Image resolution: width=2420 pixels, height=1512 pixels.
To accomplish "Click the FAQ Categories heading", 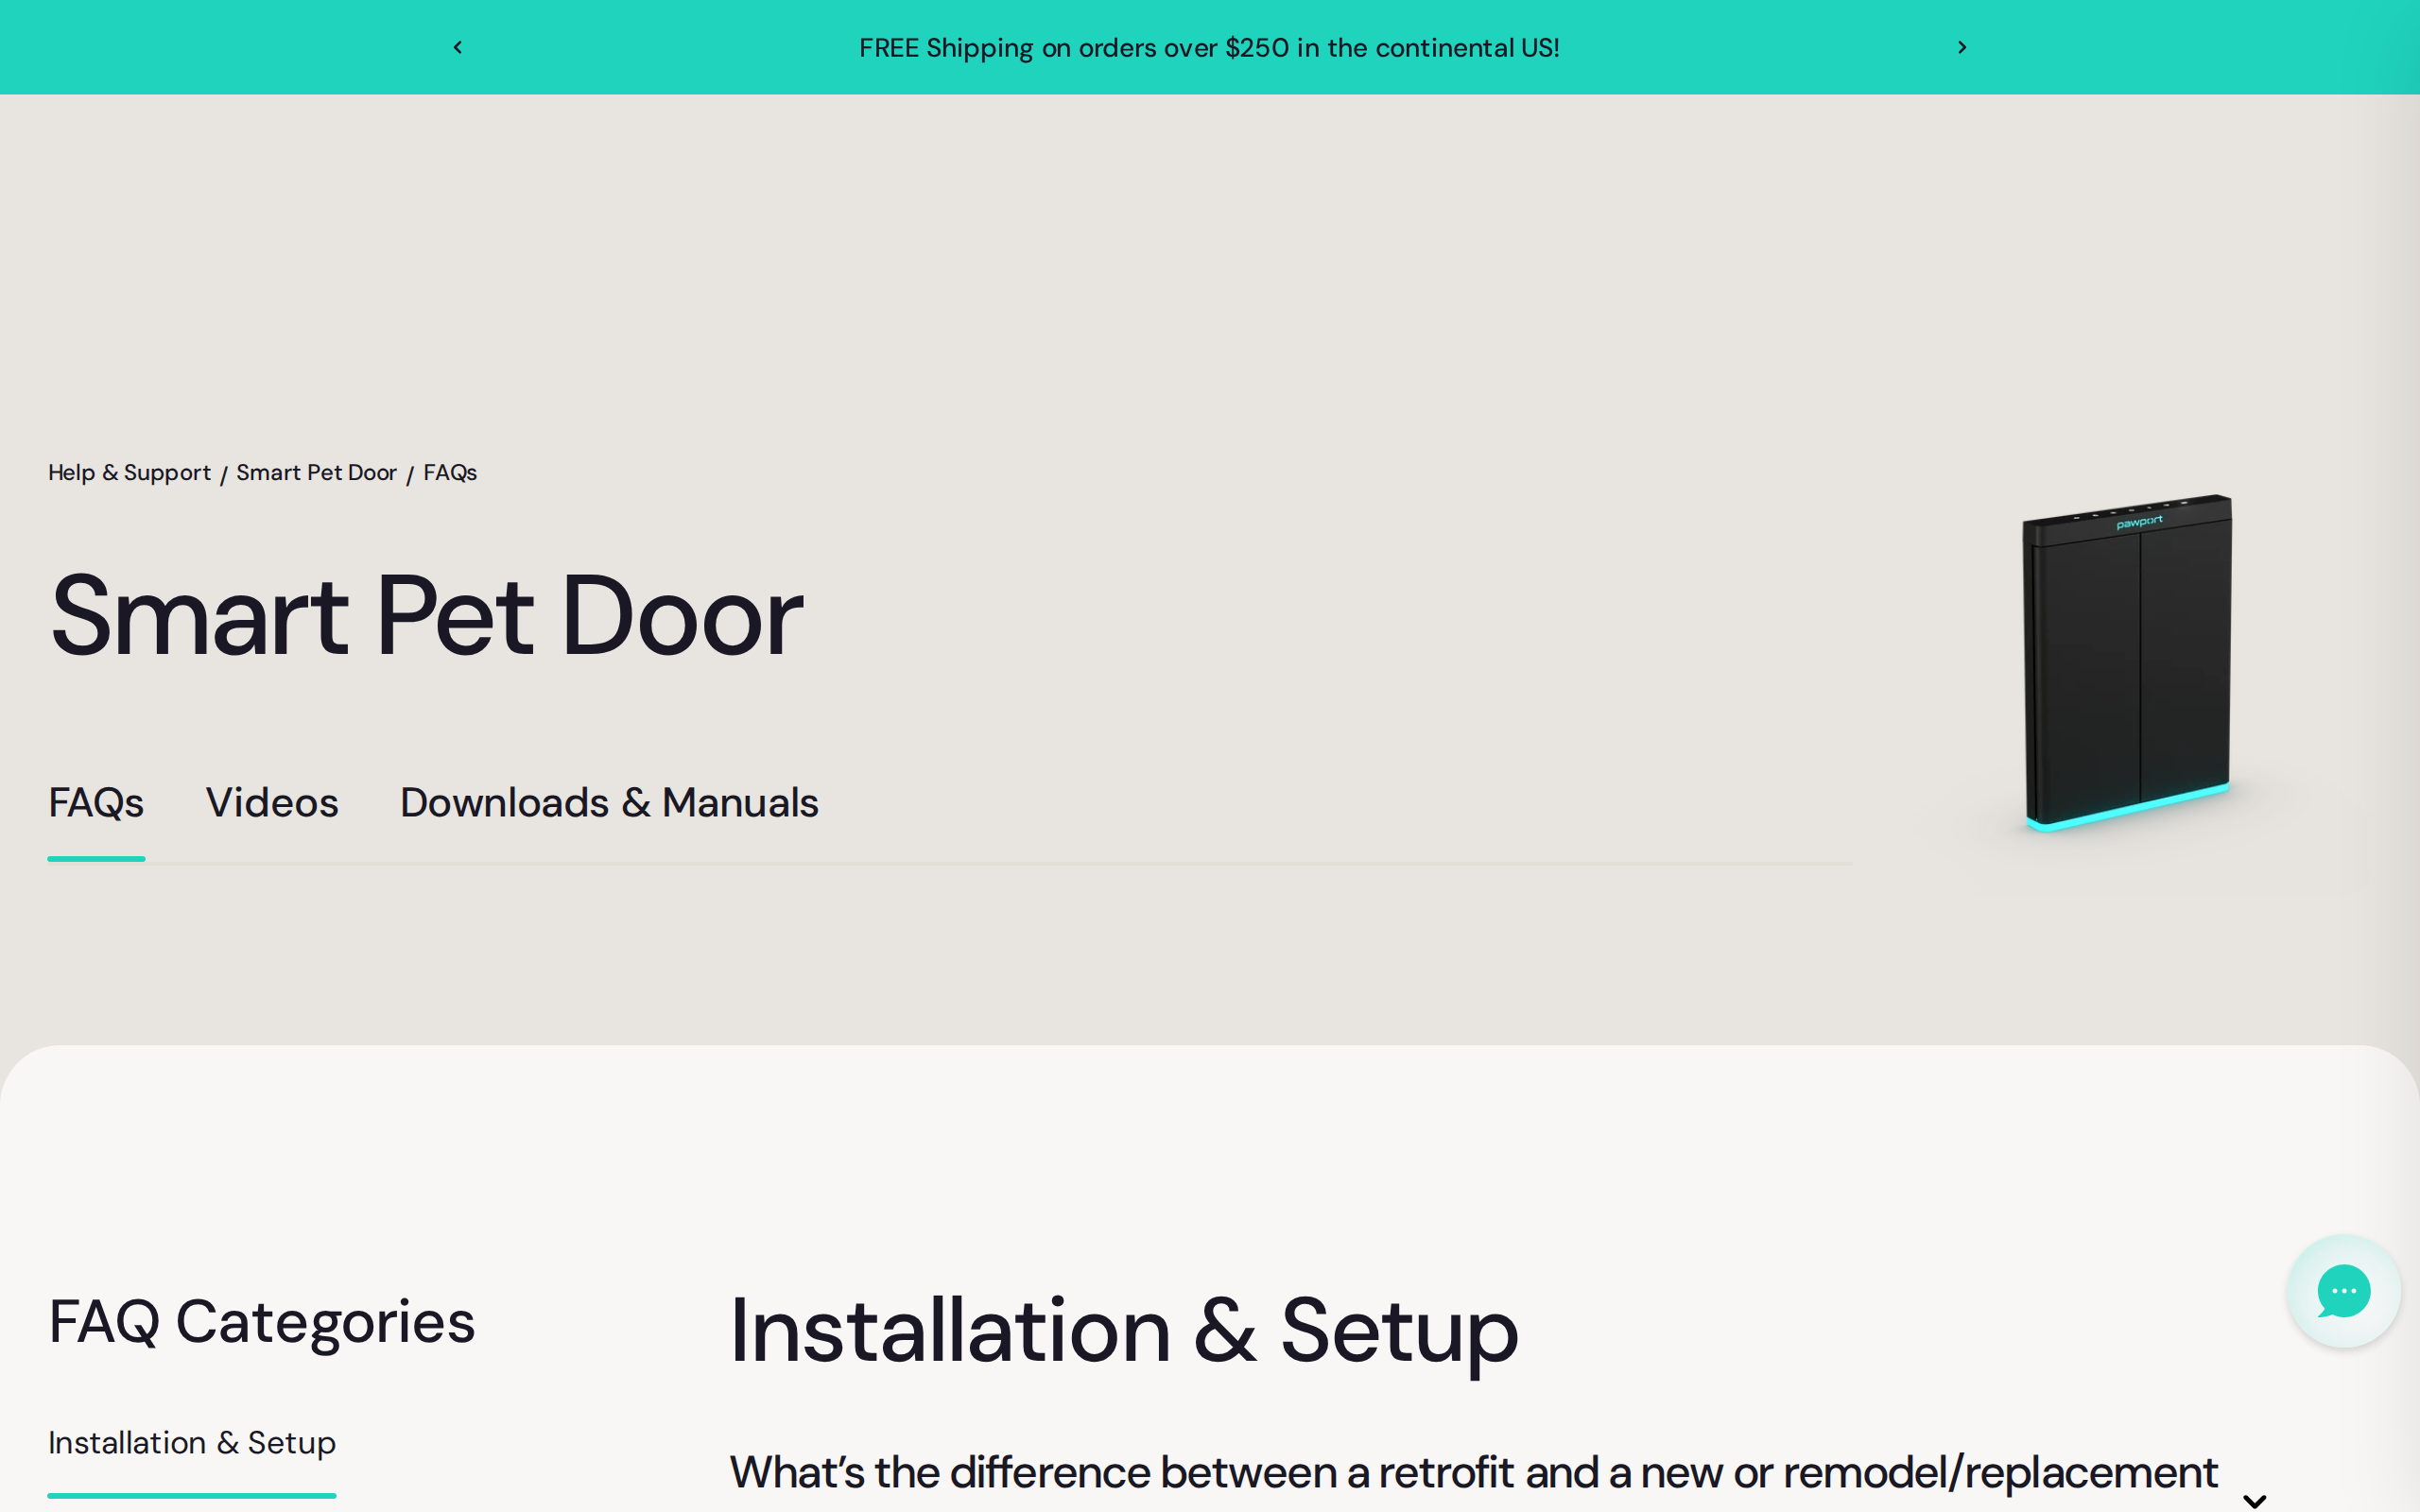I will pos(262,1322).
